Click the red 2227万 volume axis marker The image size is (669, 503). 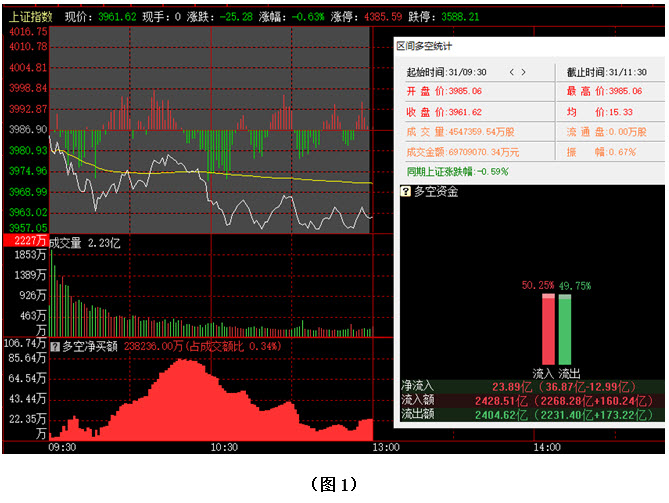pos(25,241)
